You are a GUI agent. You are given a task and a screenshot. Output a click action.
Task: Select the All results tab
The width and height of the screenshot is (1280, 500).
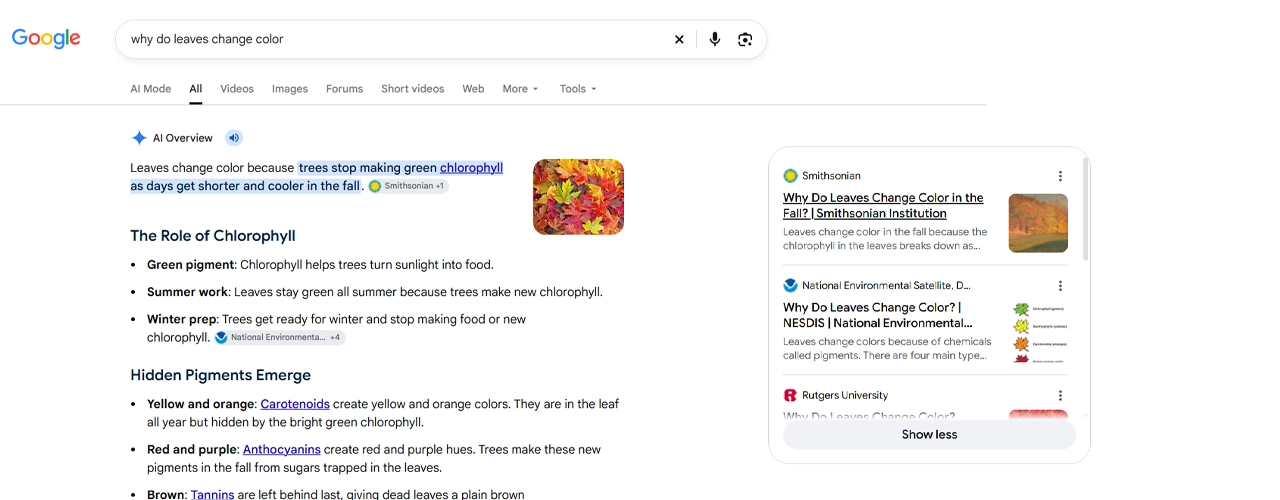pyautogui.click(x=196, y=89)
